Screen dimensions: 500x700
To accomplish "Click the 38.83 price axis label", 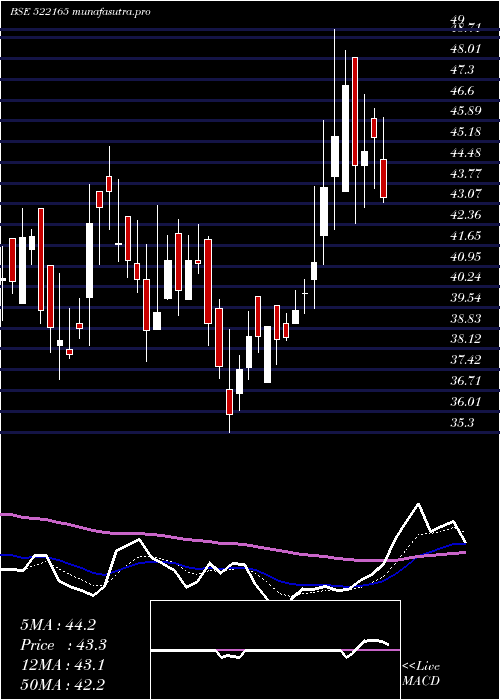I will 466,319.
